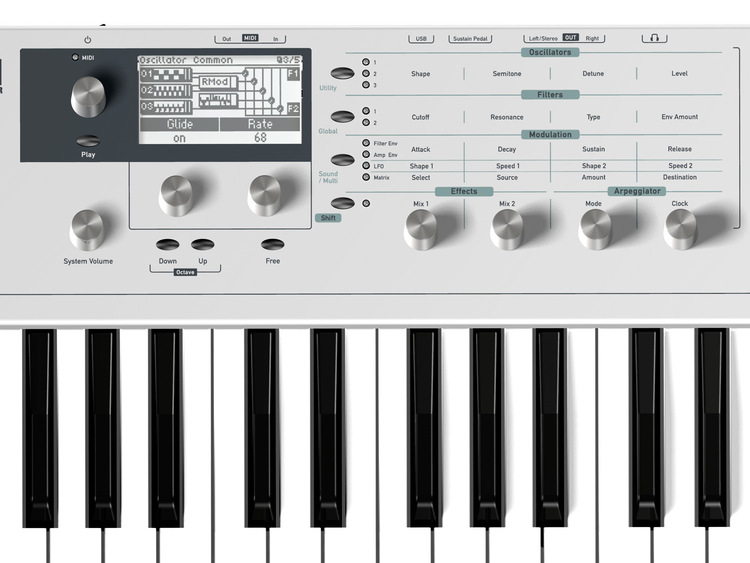The image size is (750, 563).
Task: Click the Detune label
Action: tap(593, 74)
